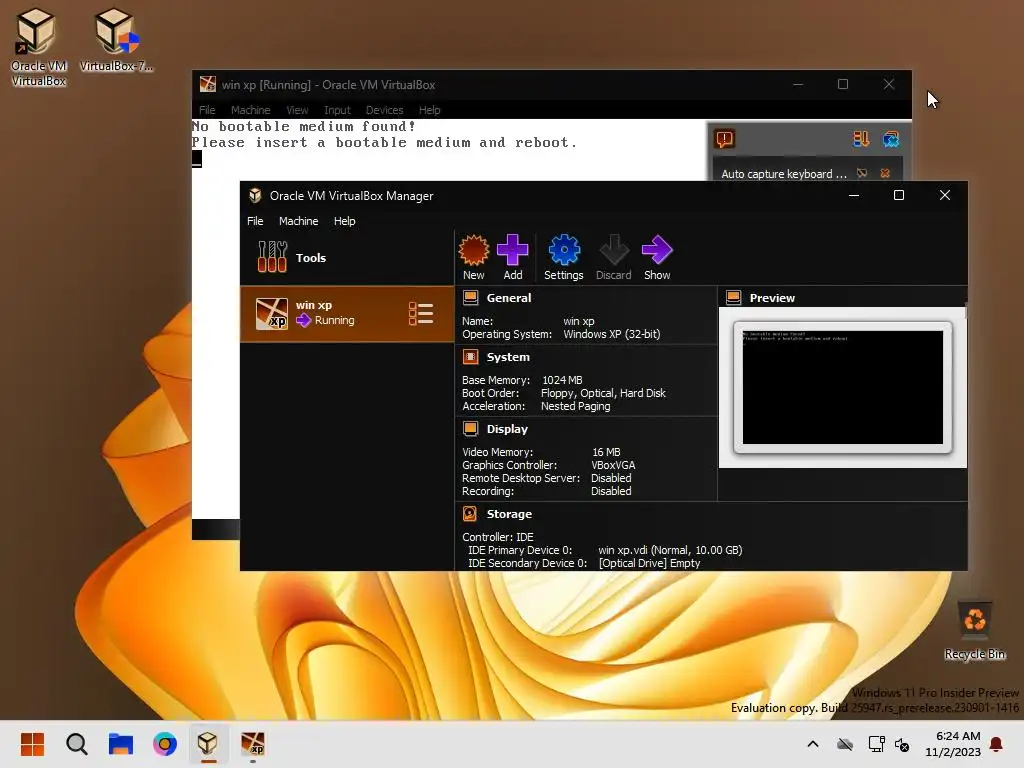
Task: Click the Preview panel icon
Action: point(733,298)
